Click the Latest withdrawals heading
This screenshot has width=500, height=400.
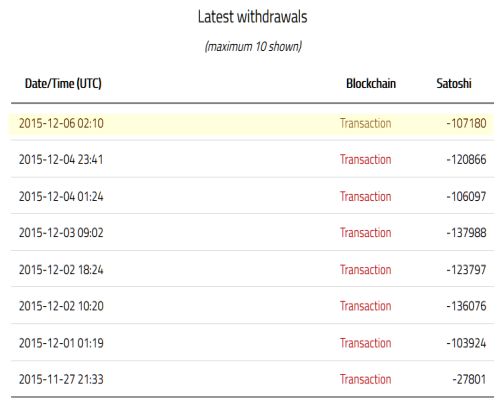(252, 17)
